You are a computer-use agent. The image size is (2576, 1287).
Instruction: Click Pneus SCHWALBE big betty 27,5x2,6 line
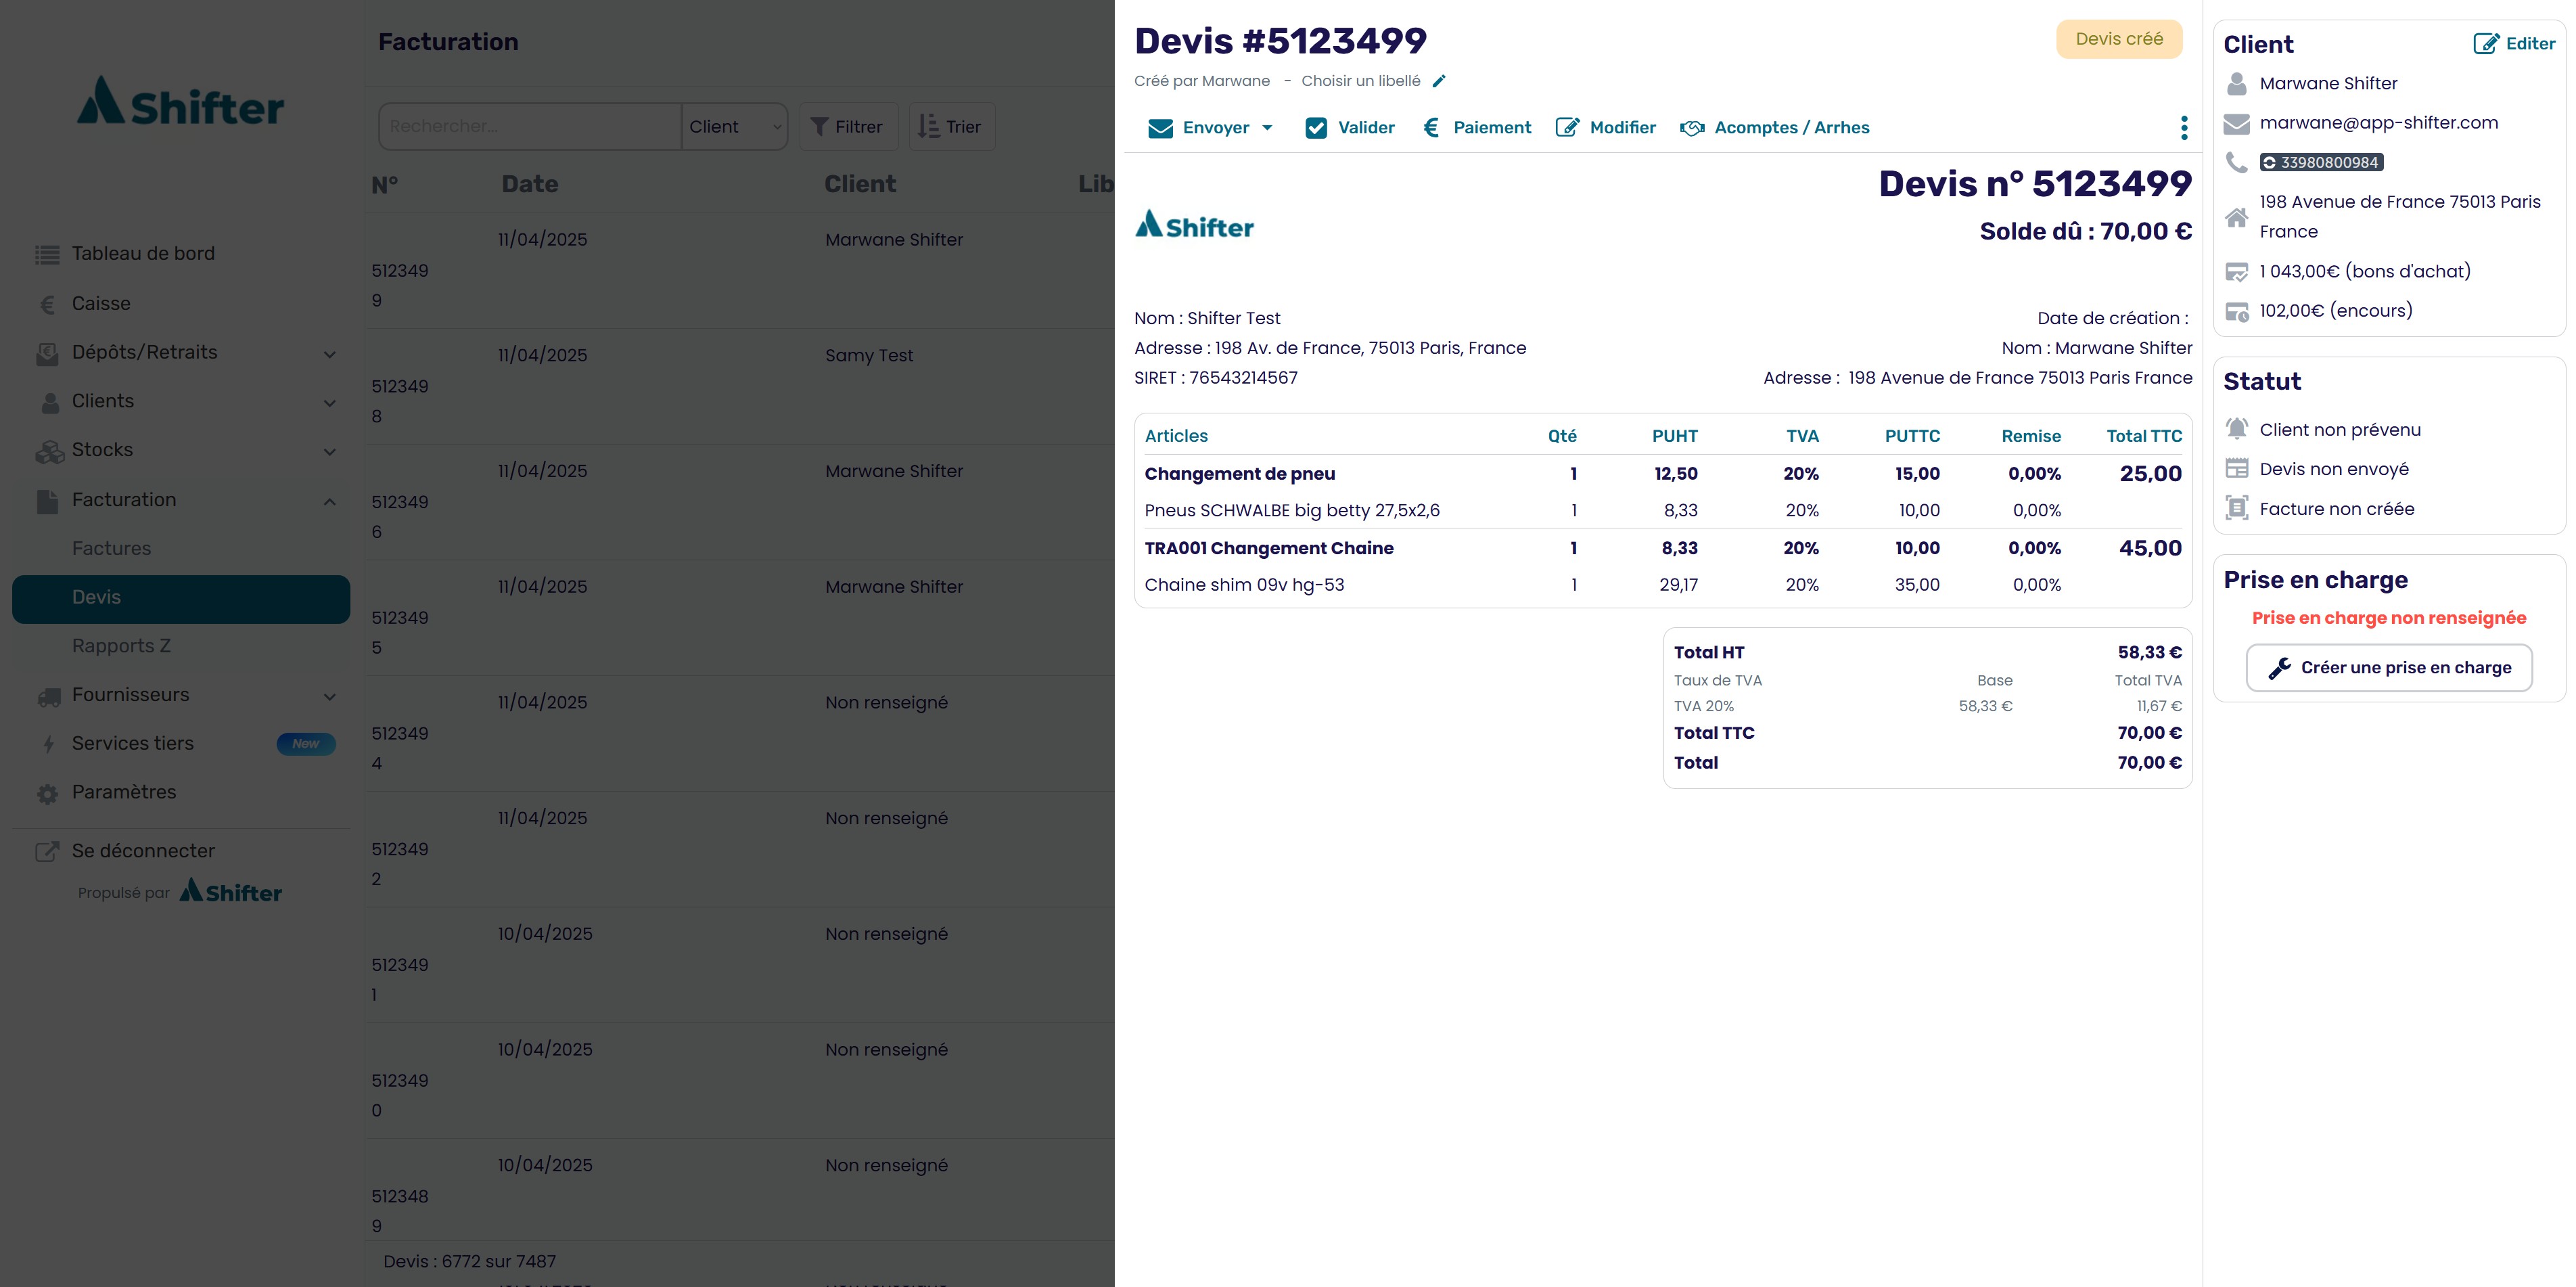[1663, 511]
